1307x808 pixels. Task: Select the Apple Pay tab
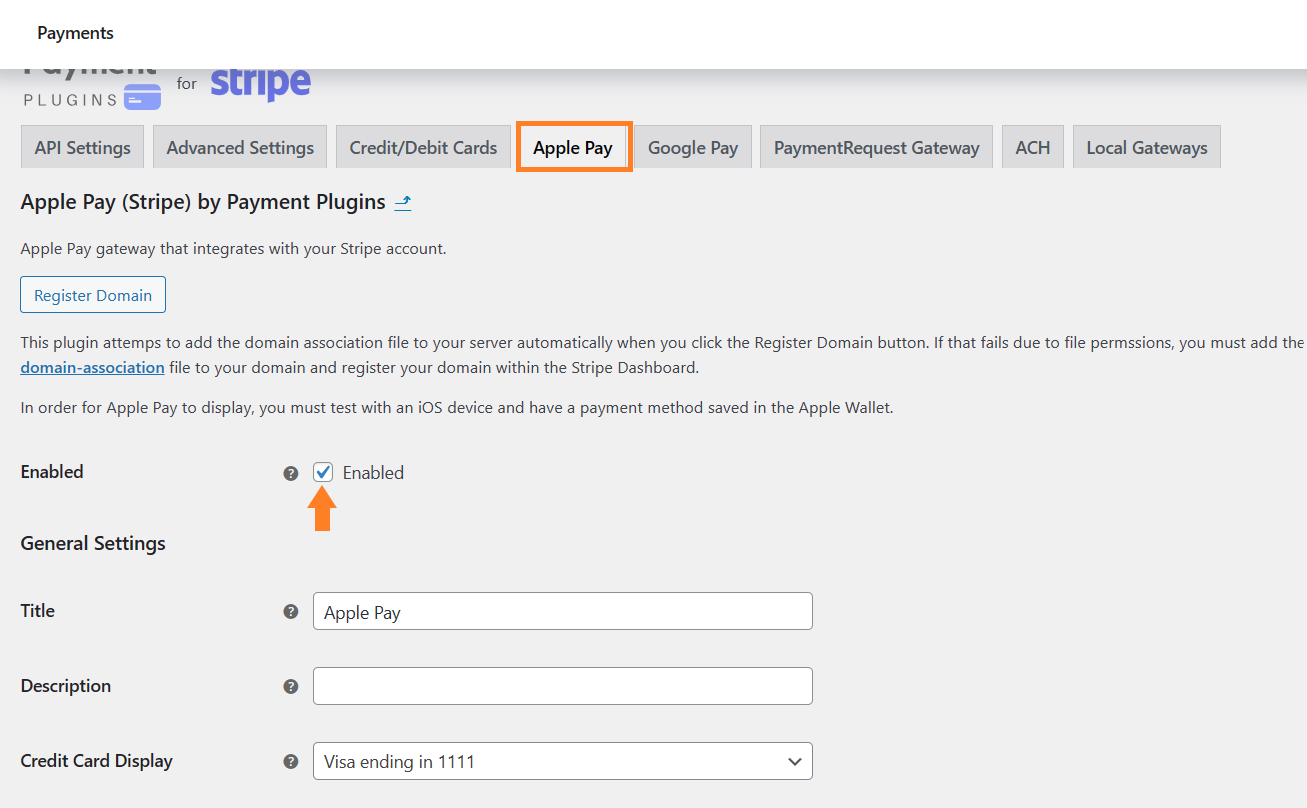point(573,147)
